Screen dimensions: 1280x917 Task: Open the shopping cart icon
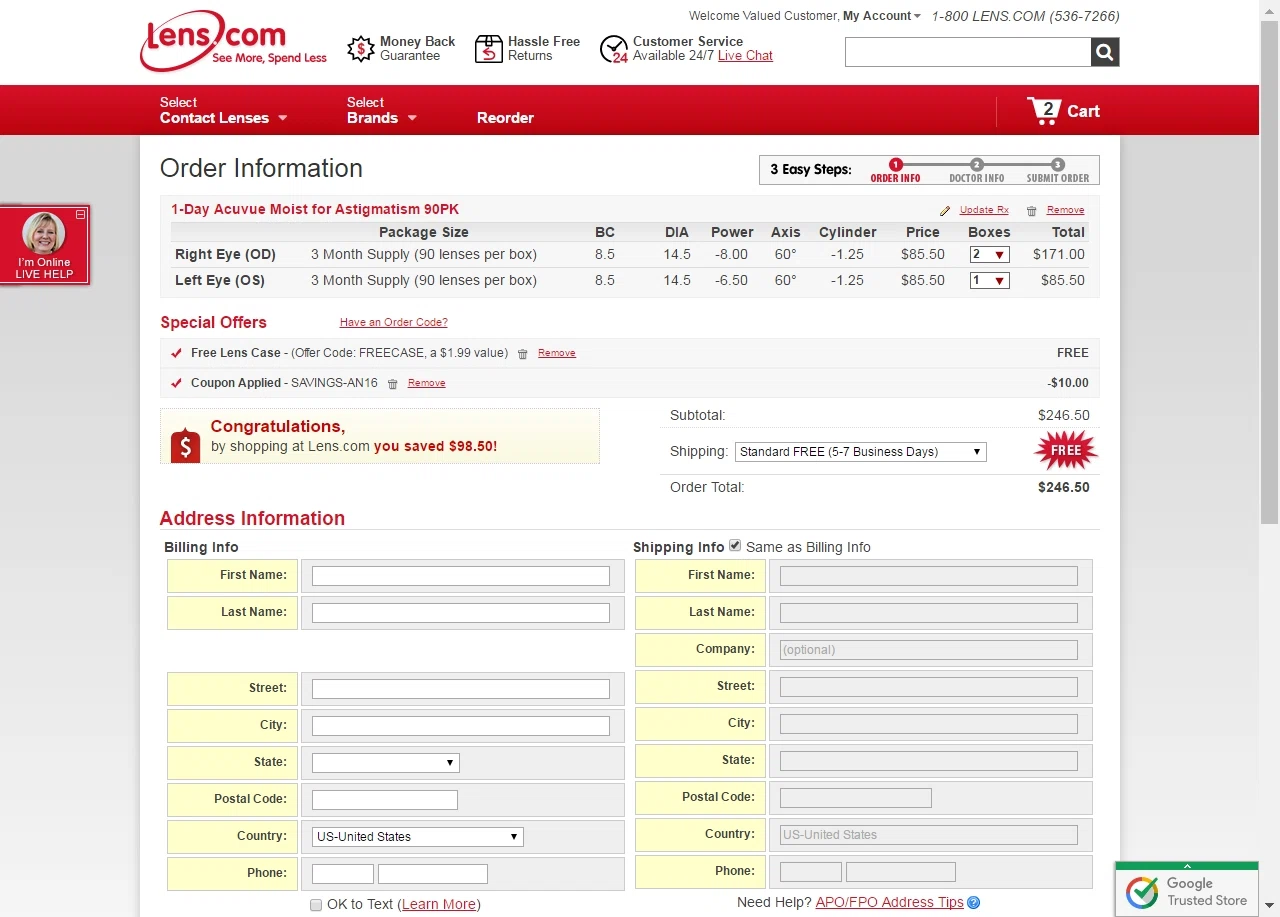(x=1043, y=110)
